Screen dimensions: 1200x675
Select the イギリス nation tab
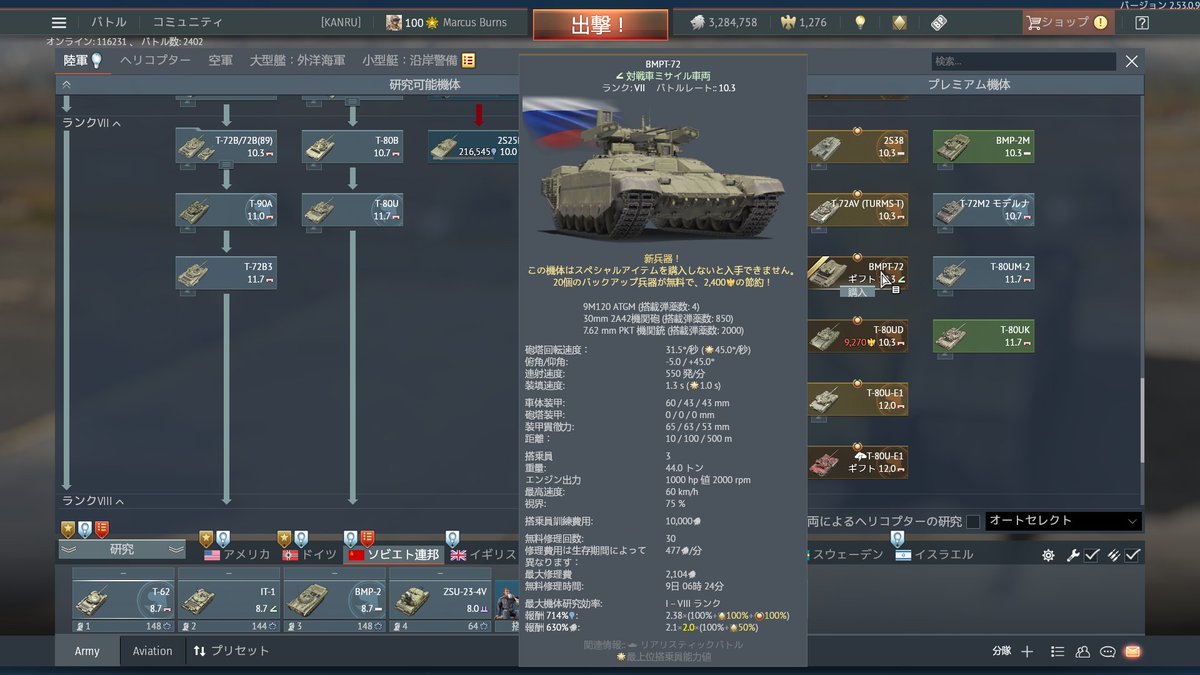[x=484, y=554]
